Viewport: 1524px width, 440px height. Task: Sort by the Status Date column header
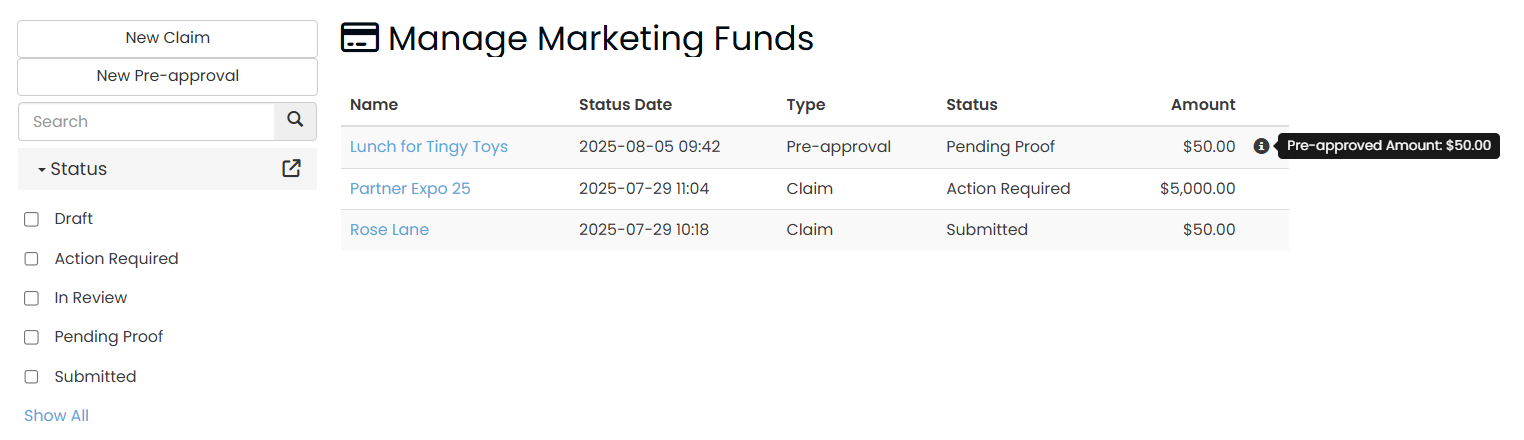tap(625, 104)
